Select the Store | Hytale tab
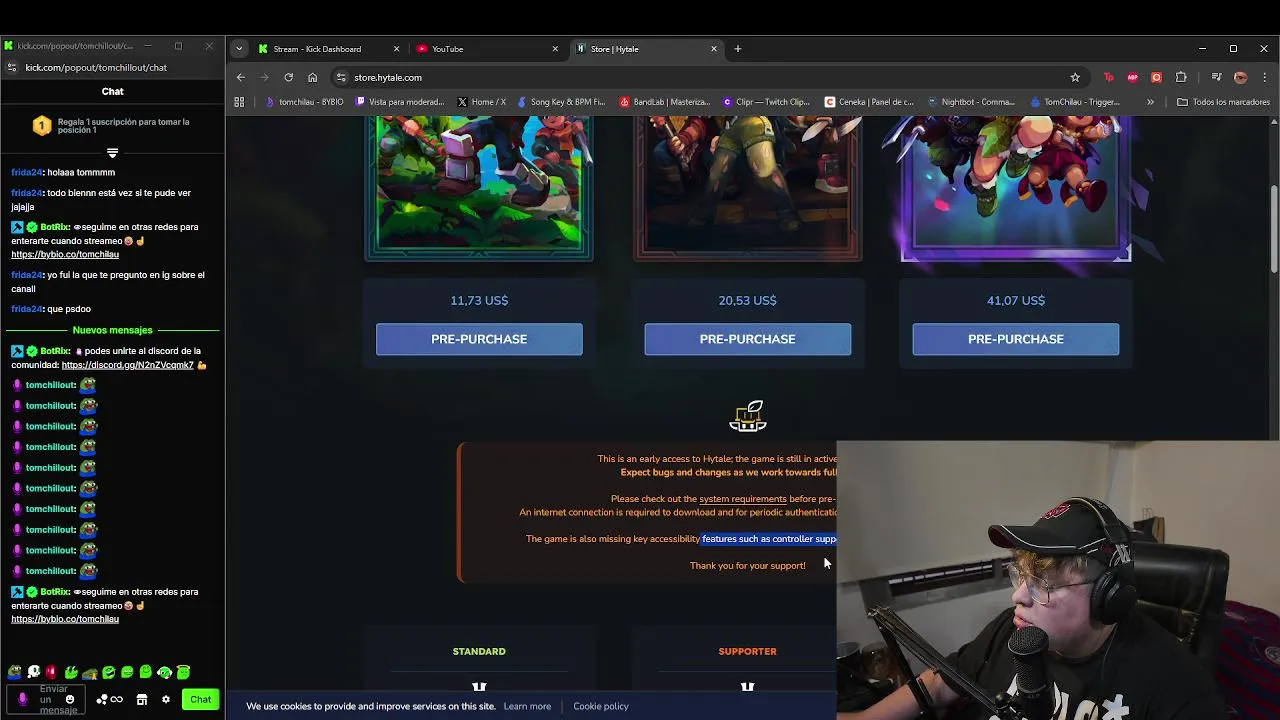 (x=646, y=49)
